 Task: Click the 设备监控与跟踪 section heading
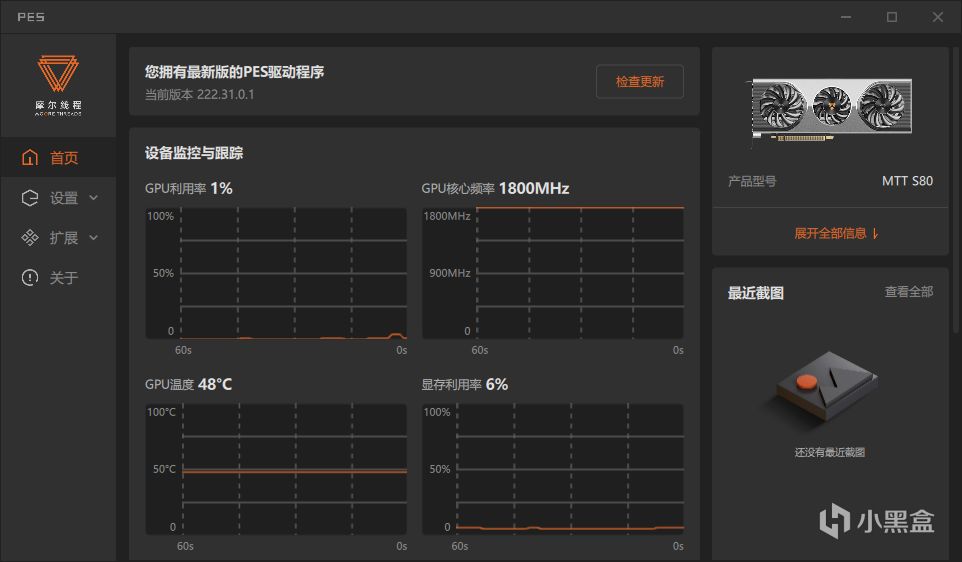click(x=194, y=153)
